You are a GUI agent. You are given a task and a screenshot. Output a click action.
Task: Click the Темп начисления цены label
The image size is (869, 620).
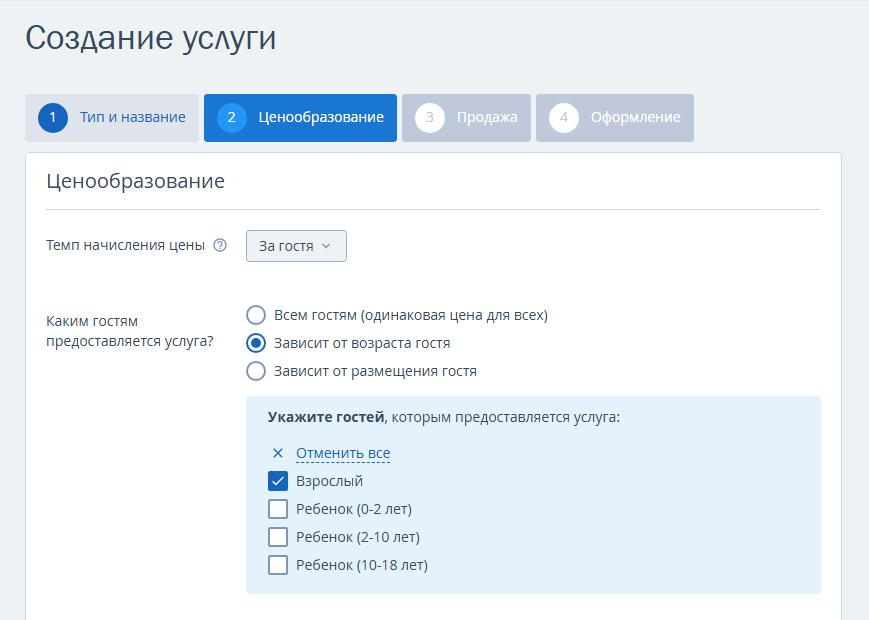[x=125, y=245]
